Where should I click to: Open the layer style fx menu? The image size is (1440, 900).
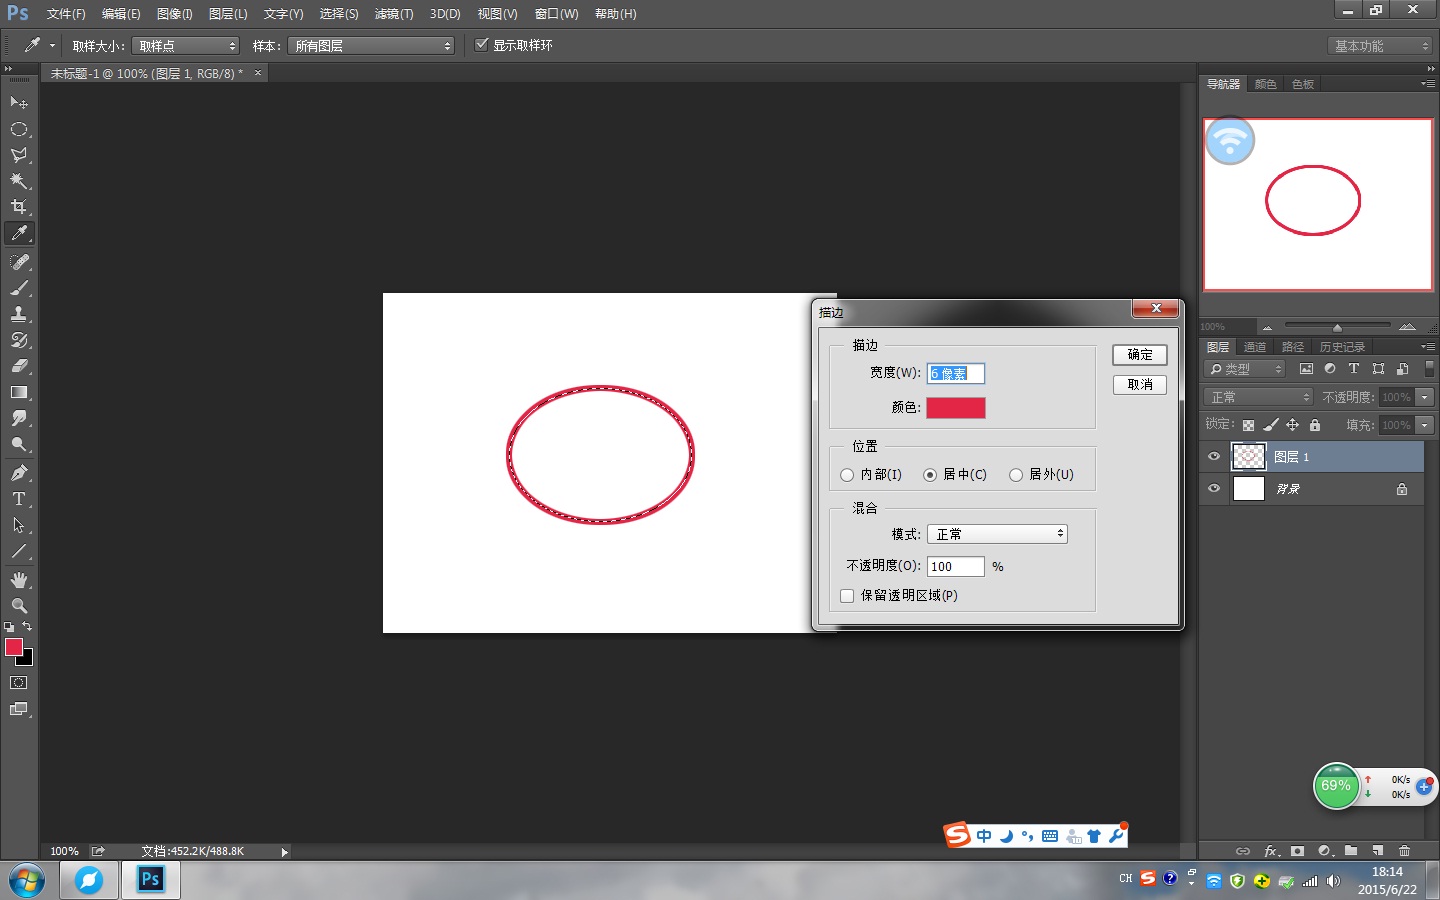(x=1271, y=851)
